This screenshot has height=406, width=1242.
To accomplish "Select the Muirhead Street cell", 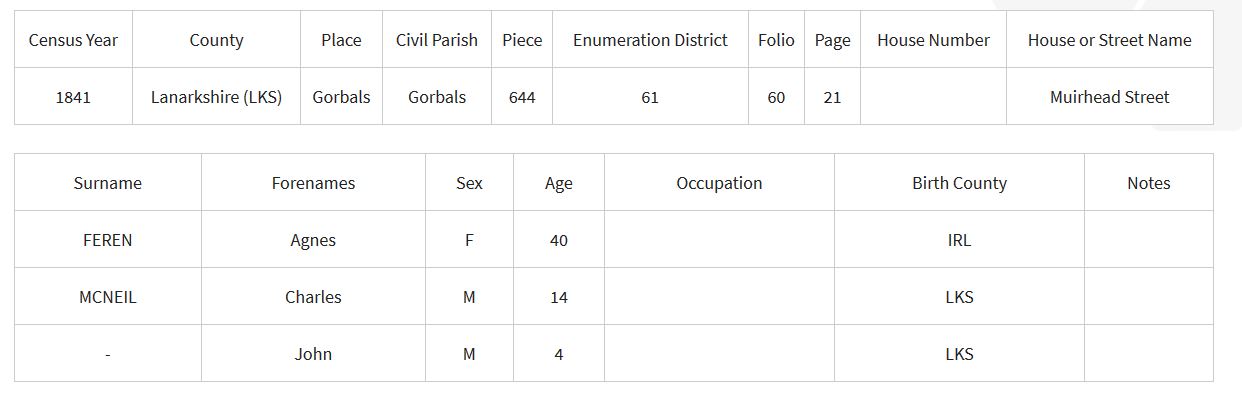I will pos(1109,97).
